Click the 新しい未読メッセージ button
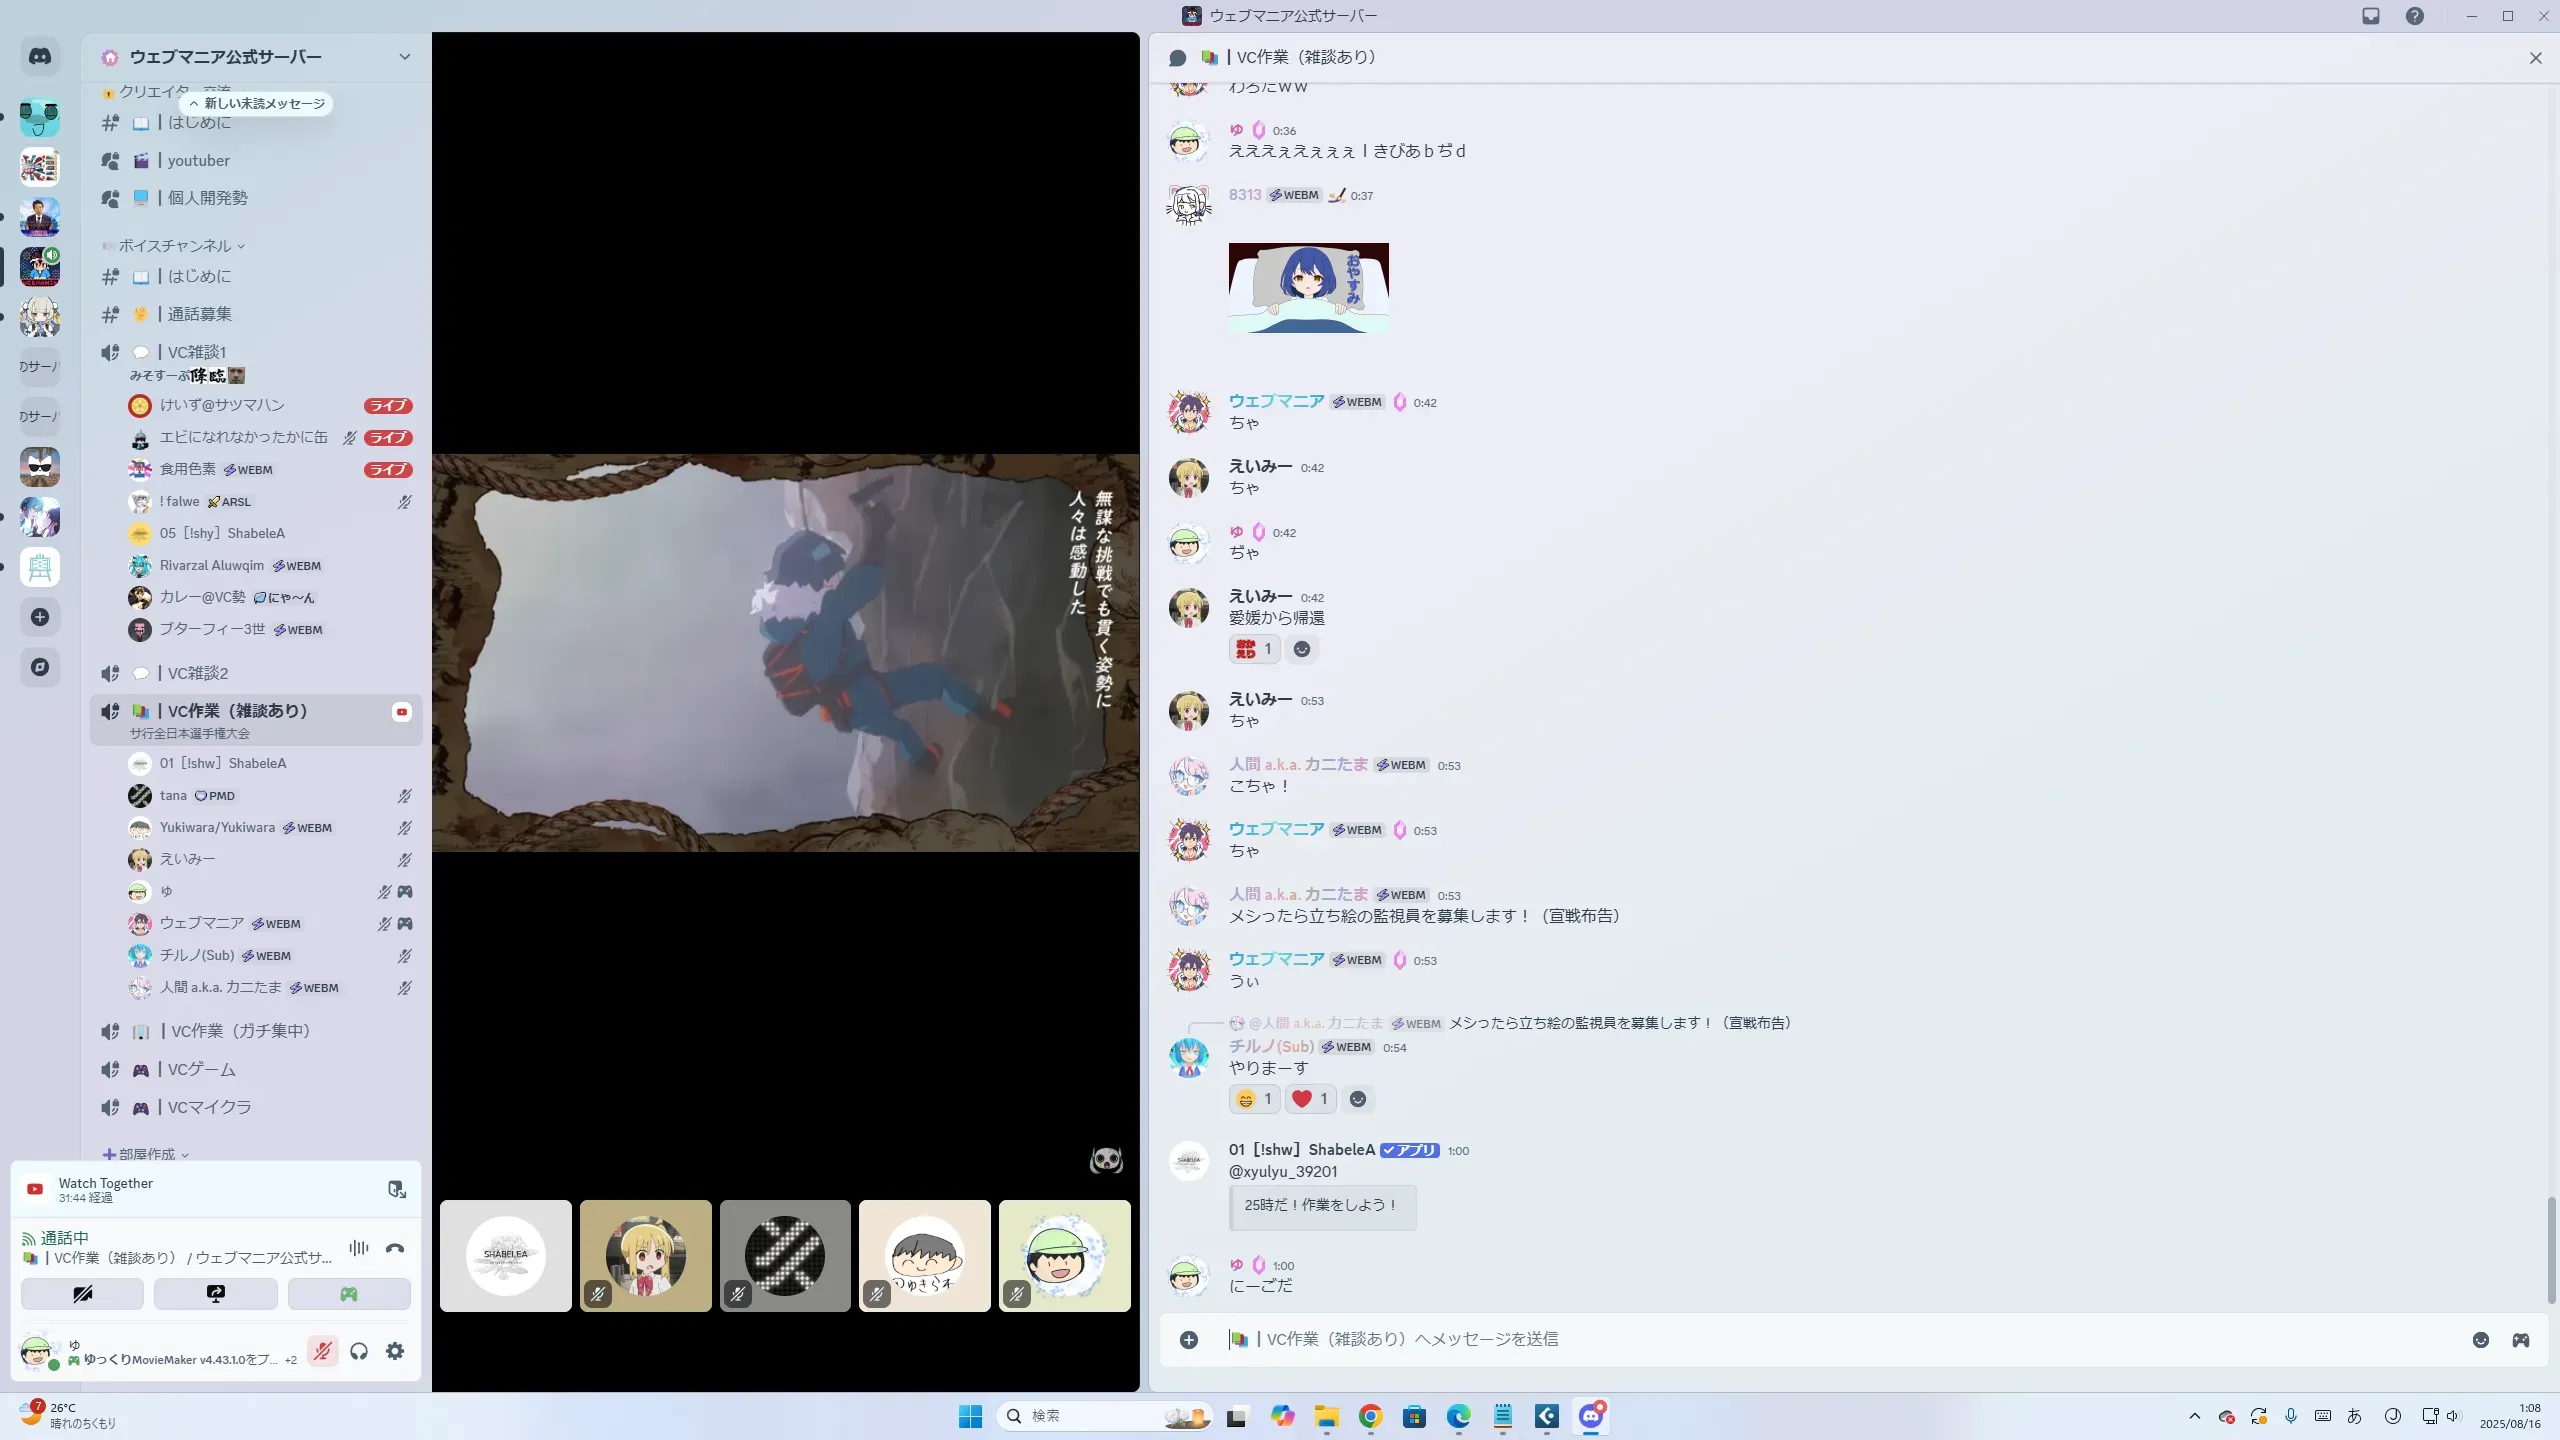 pyautogui.click(x=256, y=103)
